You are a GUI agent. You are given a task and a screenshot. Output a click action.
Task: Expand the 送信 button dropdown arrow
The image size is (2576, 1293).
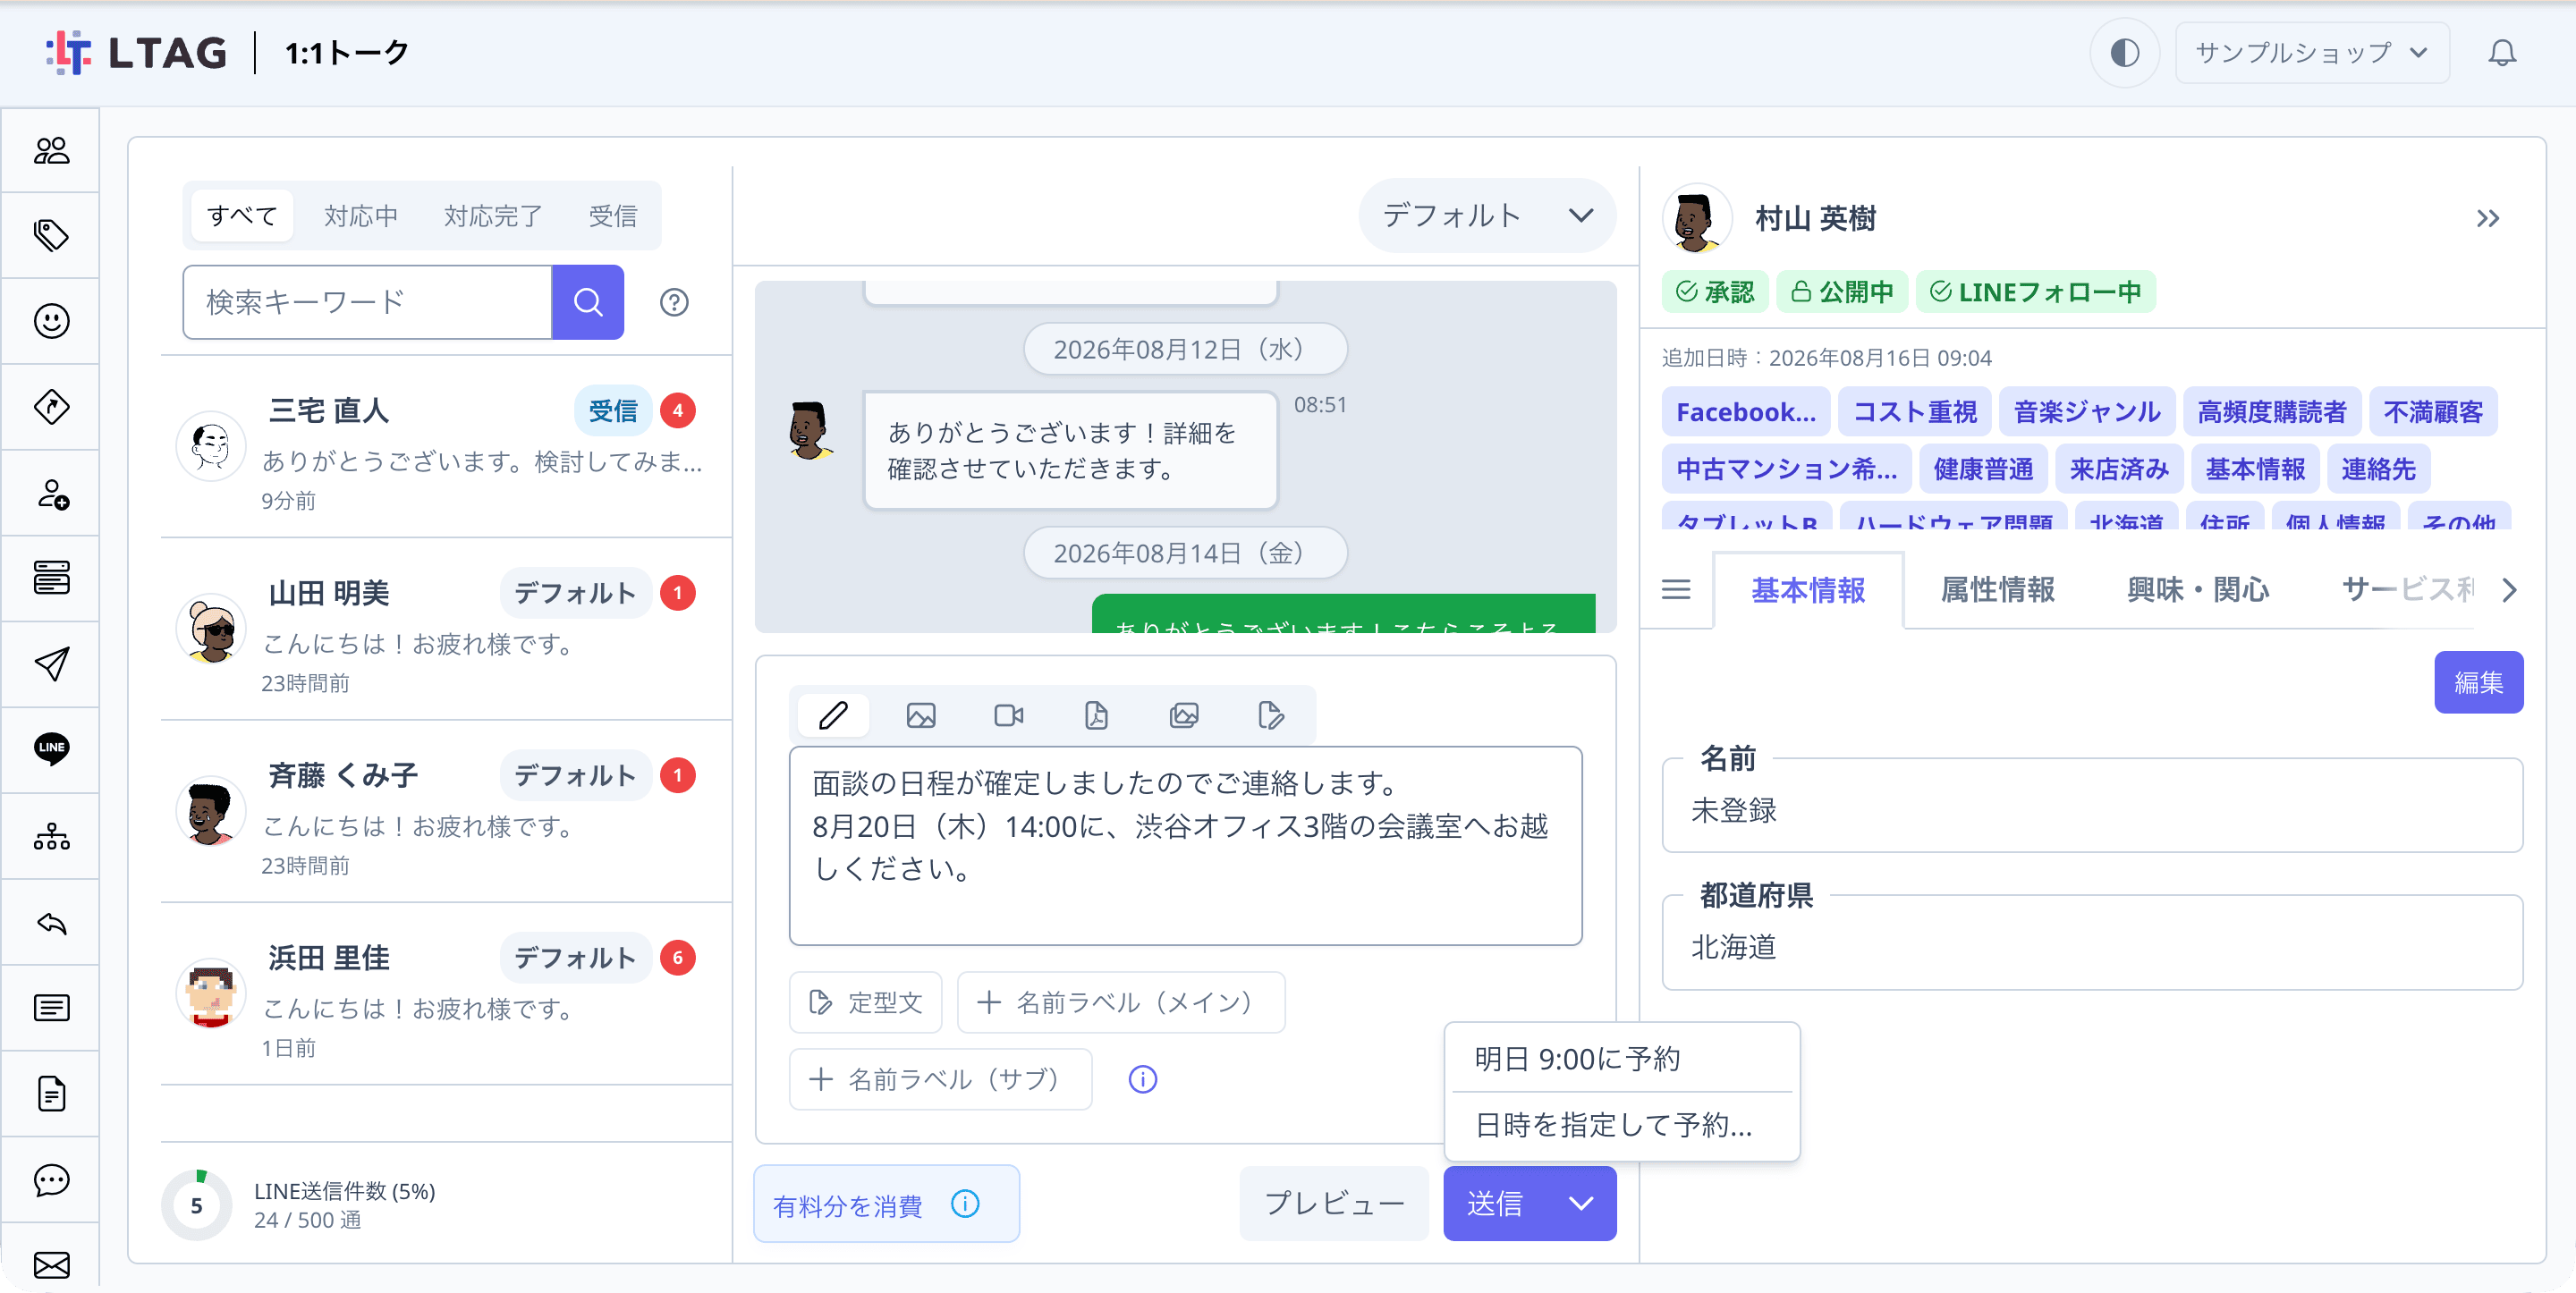tap(1581, 1203)
